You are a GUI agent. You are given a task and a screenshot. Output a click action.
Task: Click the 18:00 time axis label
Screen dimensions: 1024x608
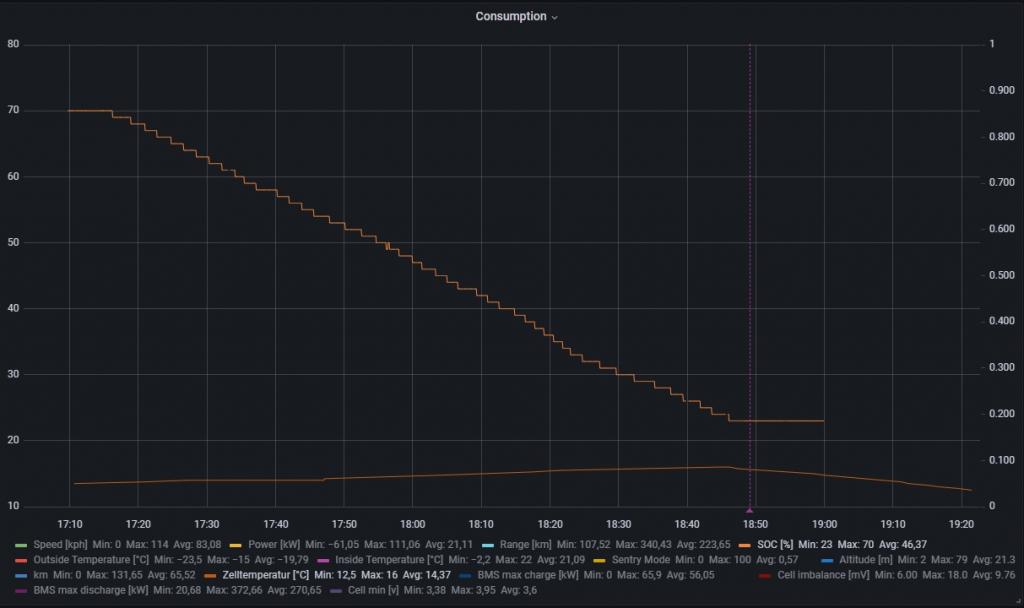413,524
